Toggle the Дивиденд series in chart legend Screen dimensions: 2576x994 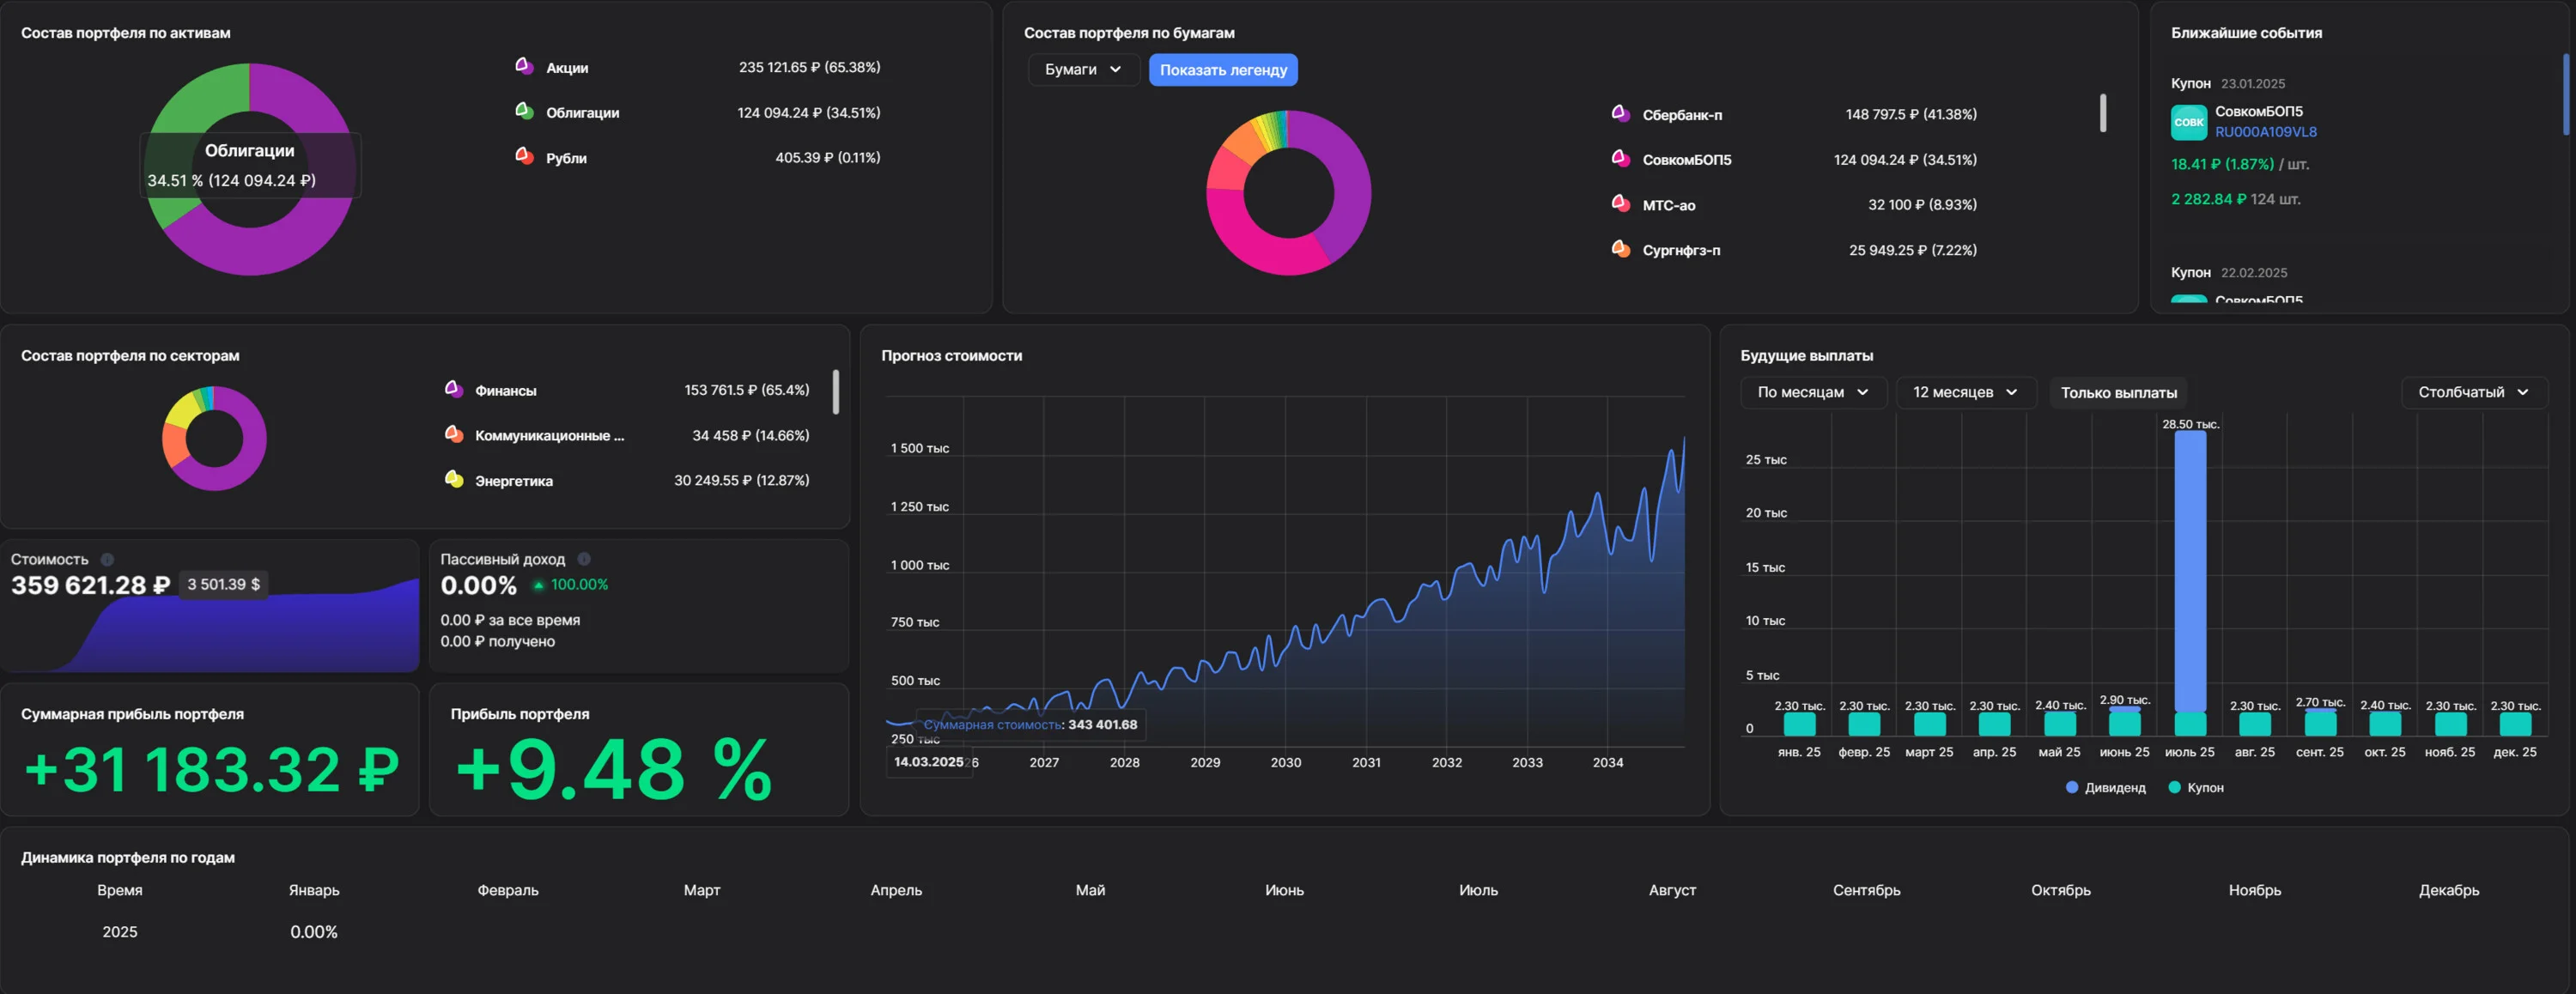(x=2106, y=787)
